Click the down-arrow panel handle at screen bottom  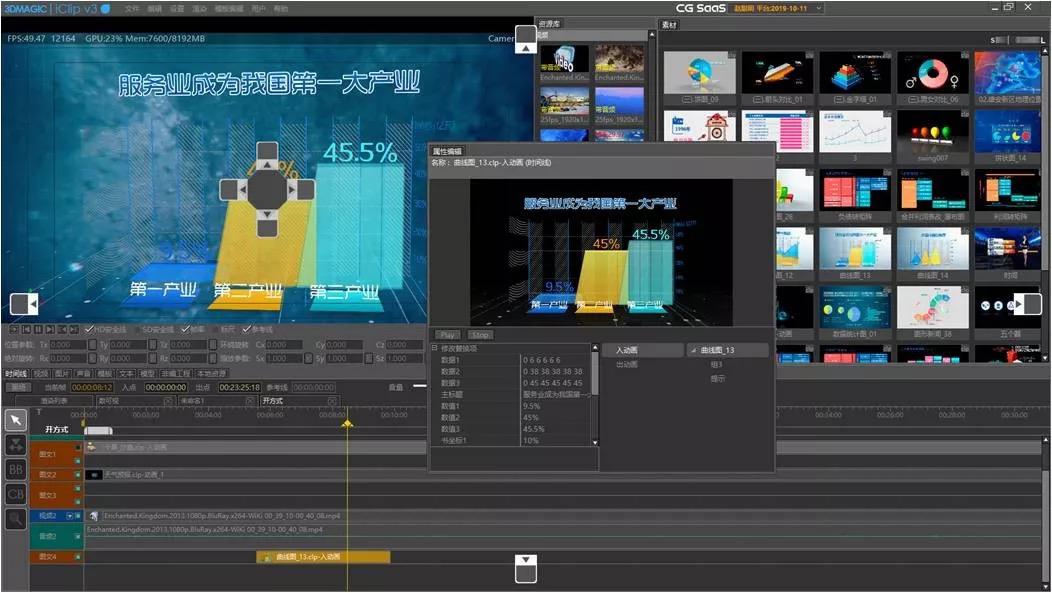[526, 568]
